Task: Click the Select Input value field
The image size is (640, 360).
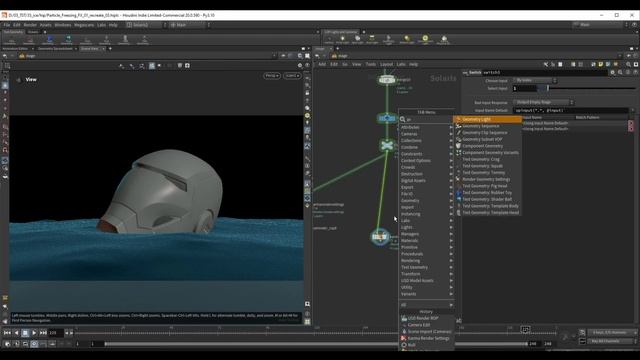Action: tap(525, 88)
